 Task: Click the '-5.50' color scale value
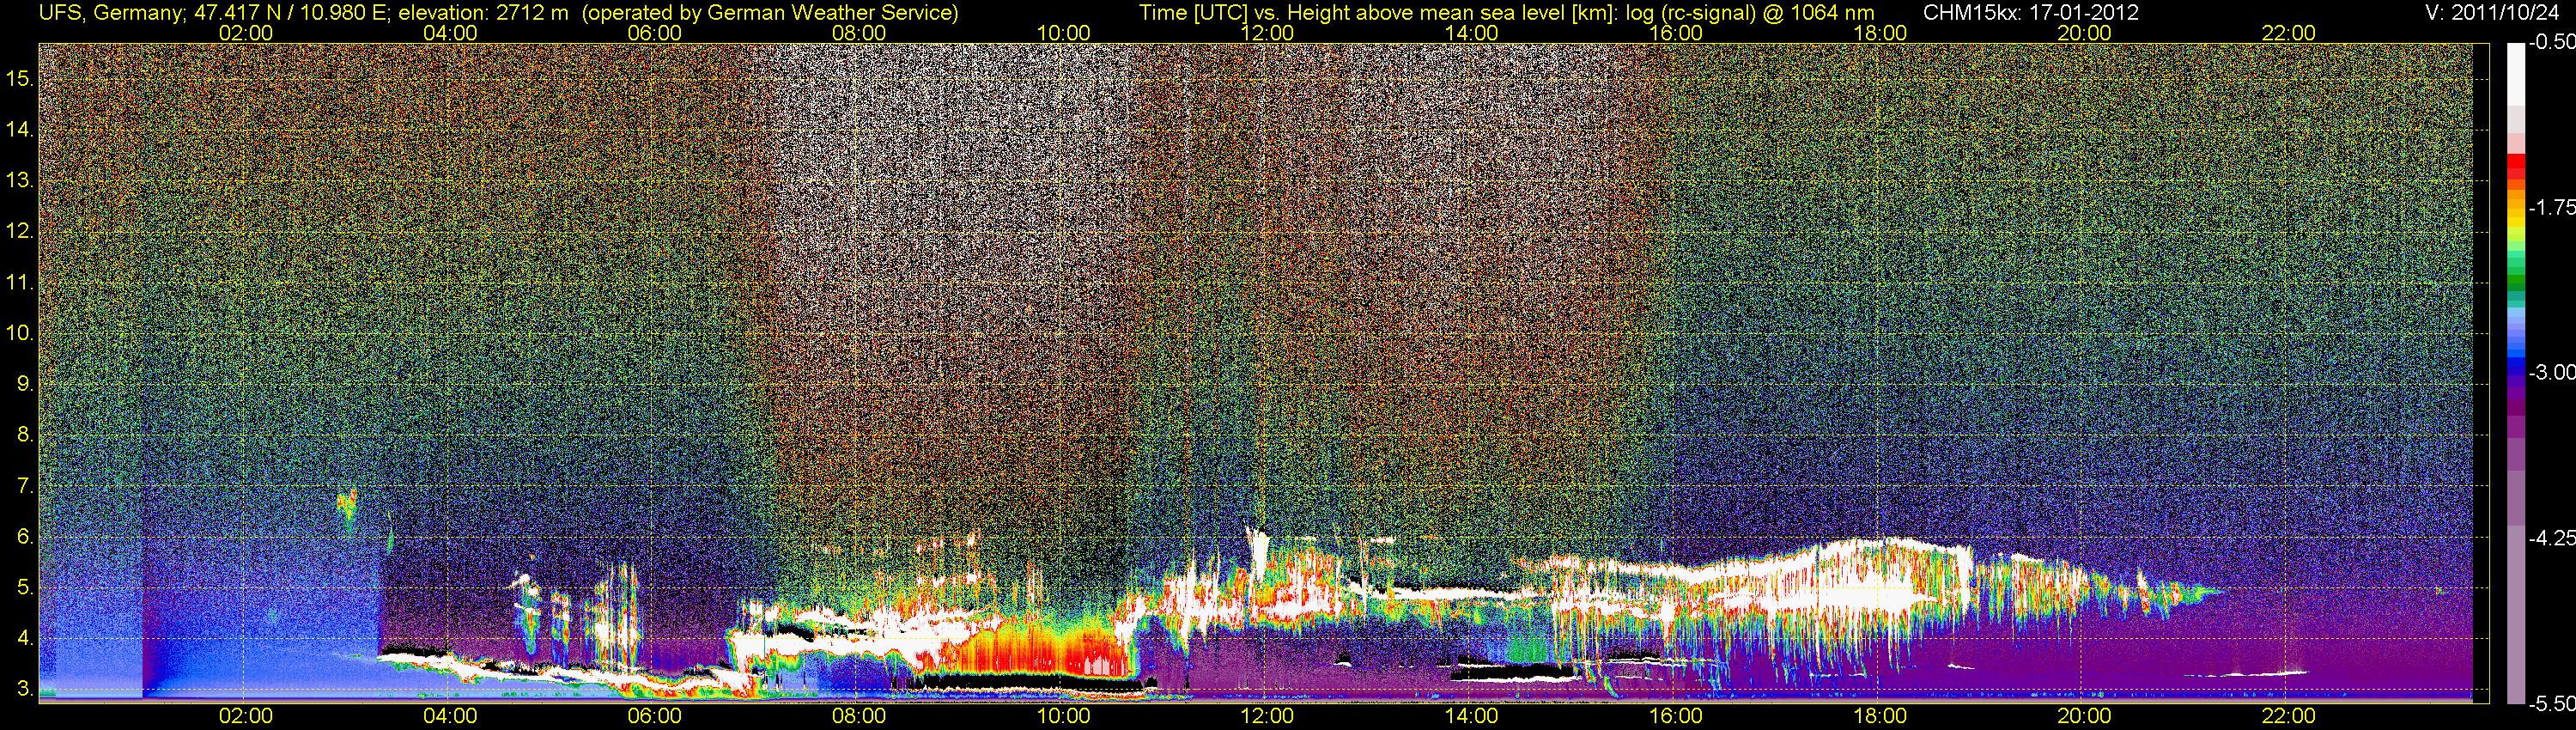[x=2551, y=703]
